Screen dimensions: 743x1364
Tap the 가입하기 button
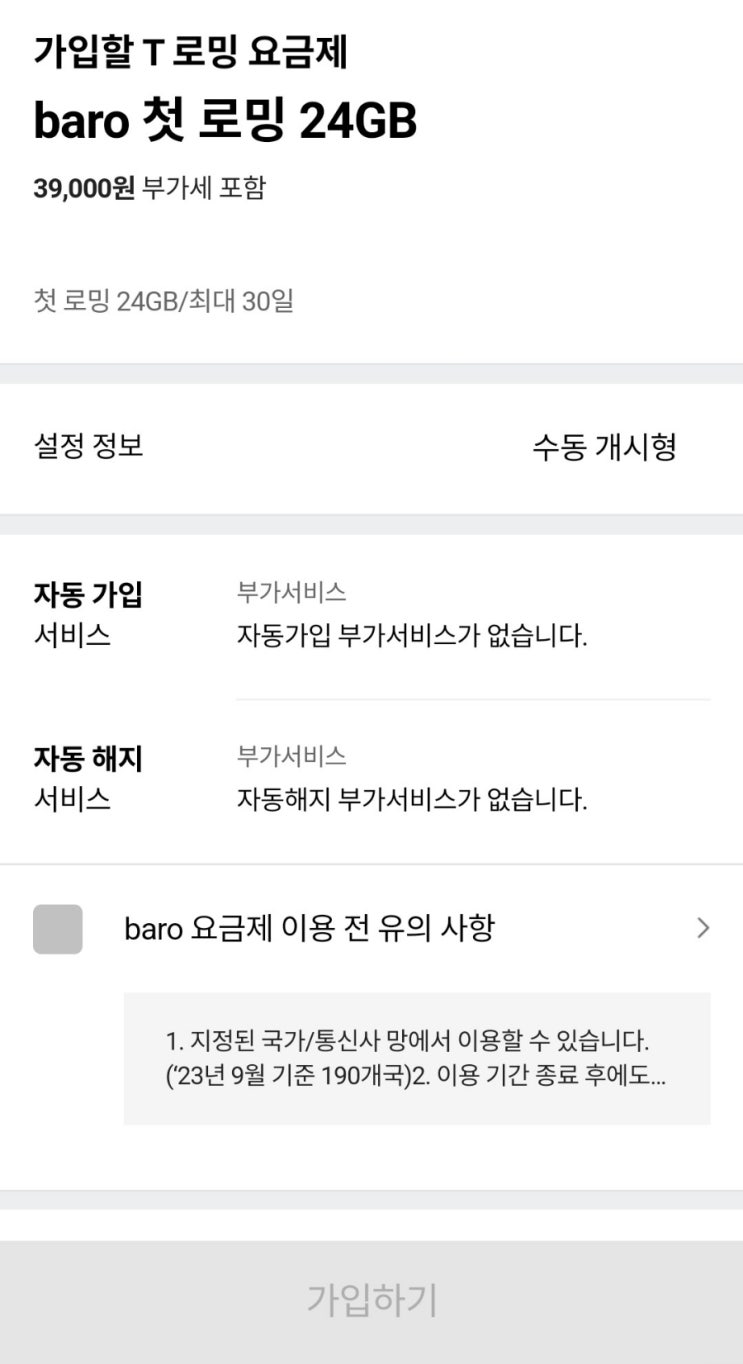point(371,1299)
